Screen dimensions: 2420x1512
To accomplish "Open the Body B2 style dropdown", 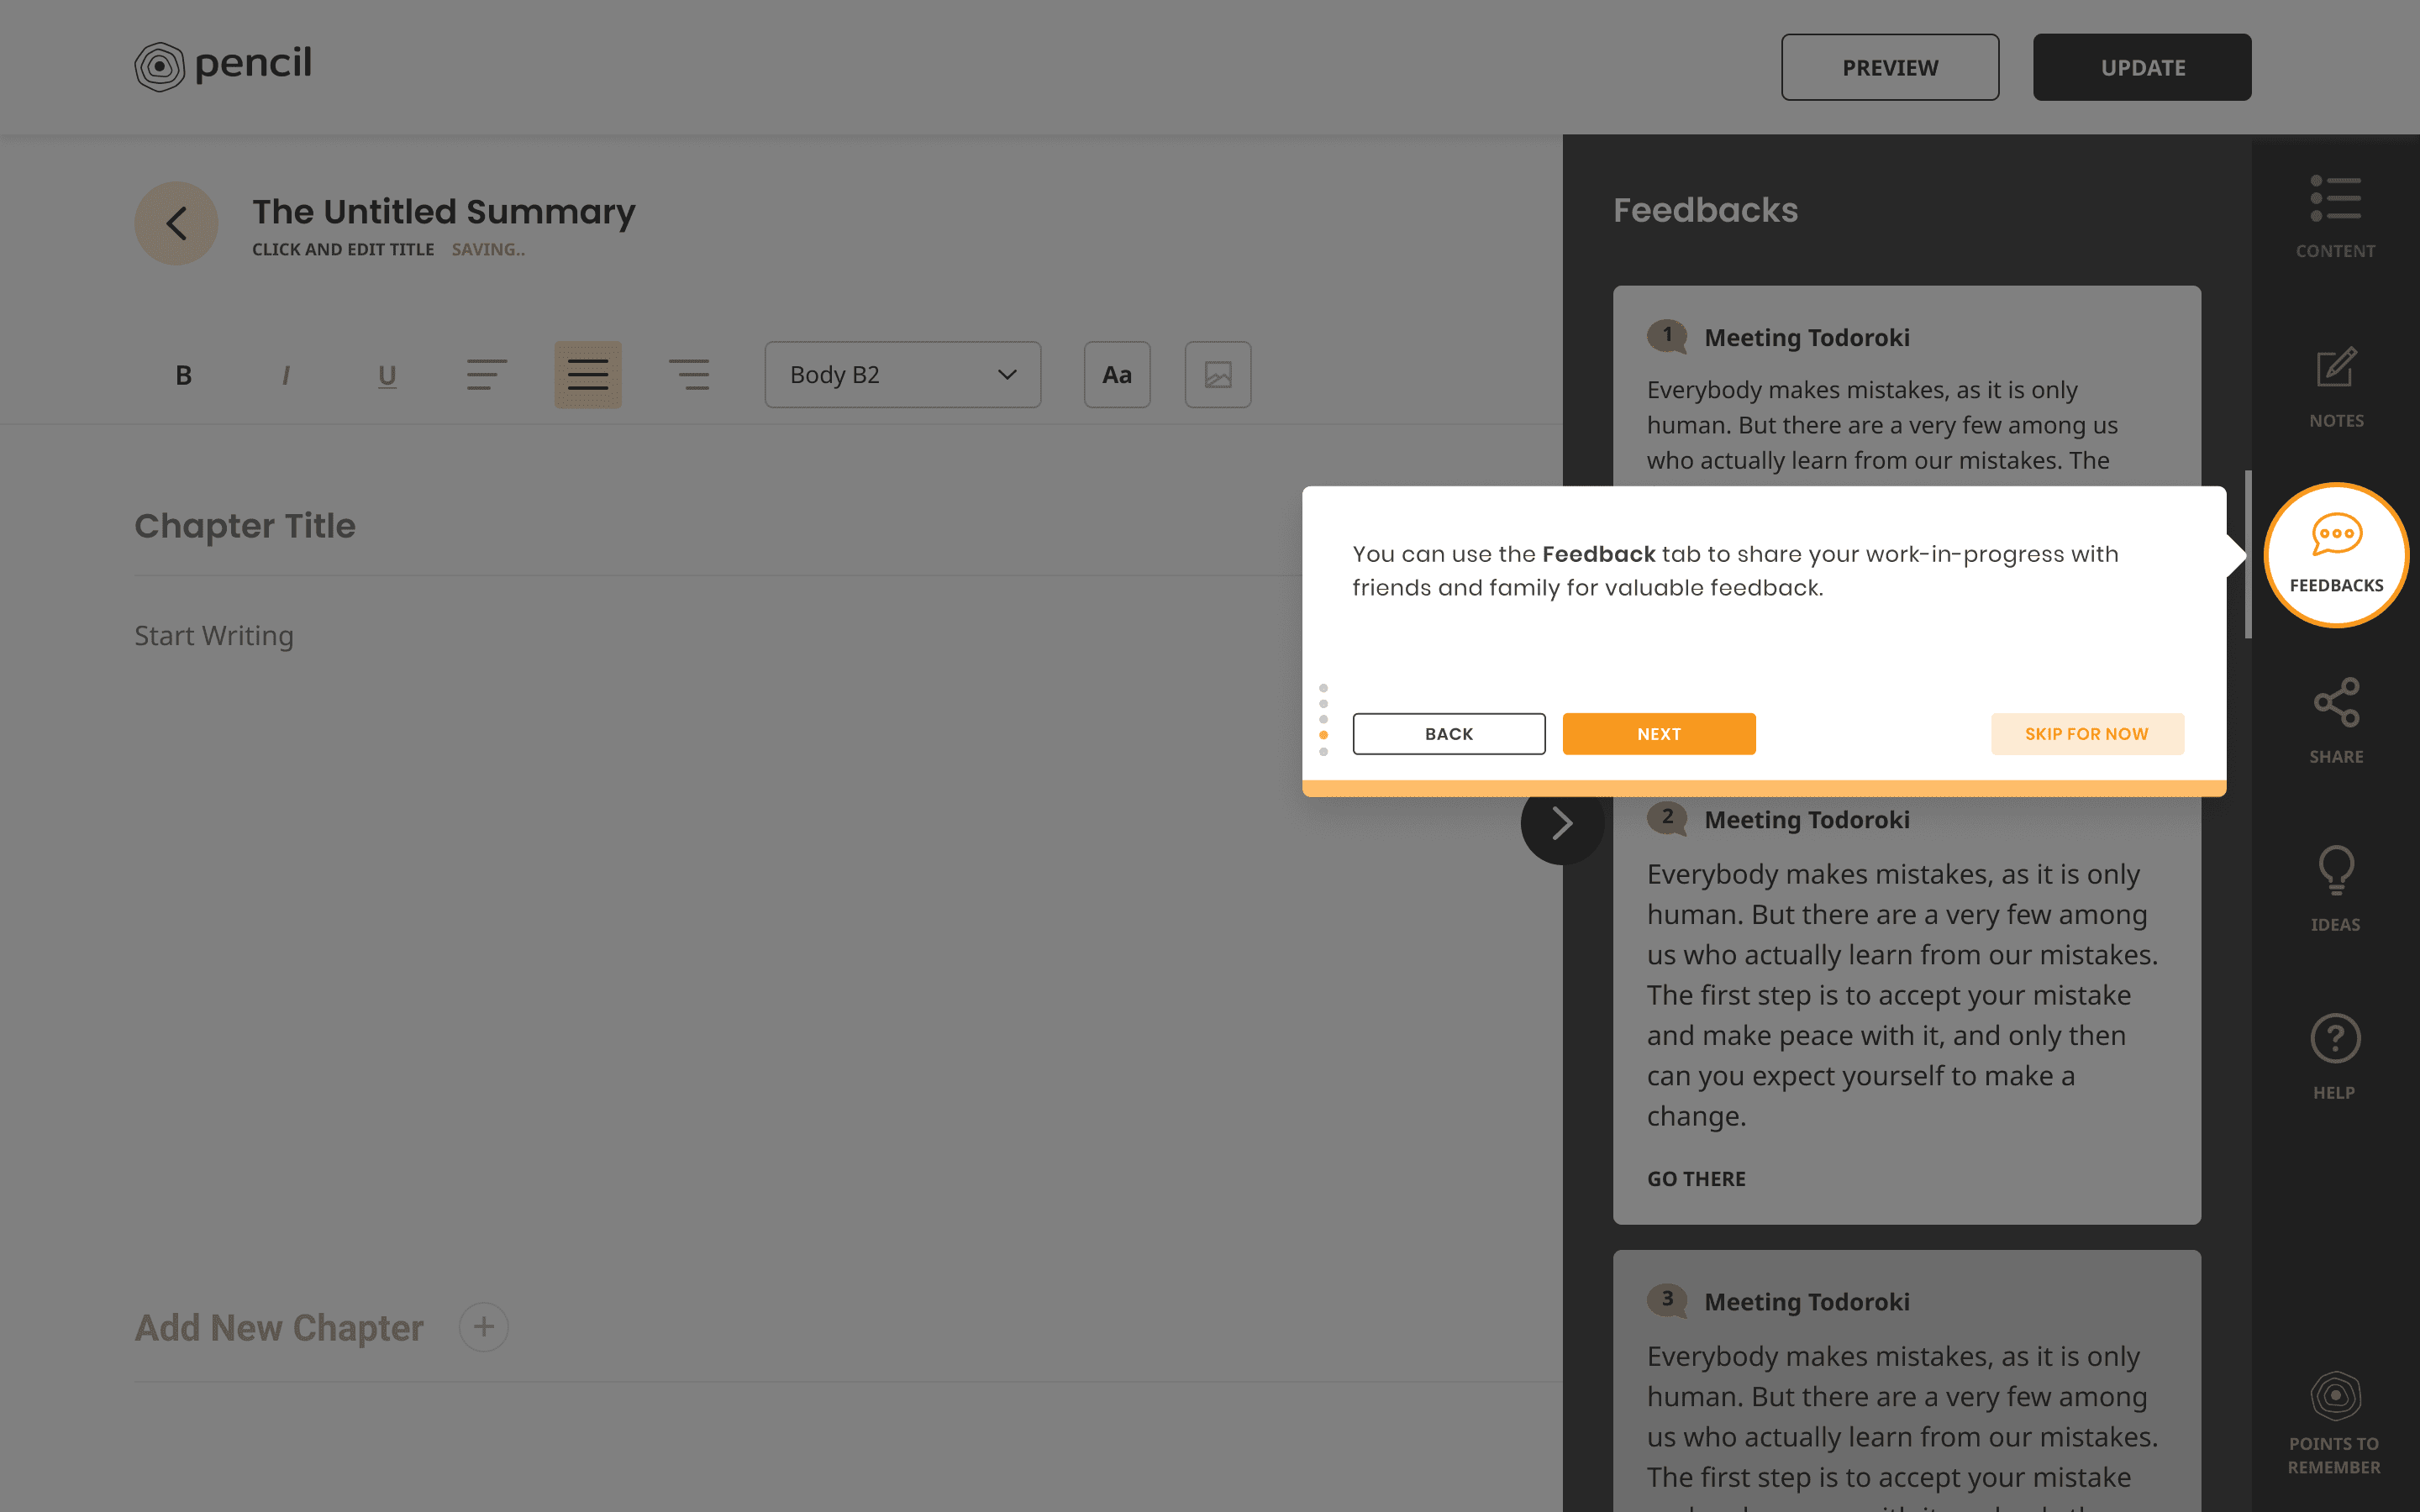I will 902,375.
